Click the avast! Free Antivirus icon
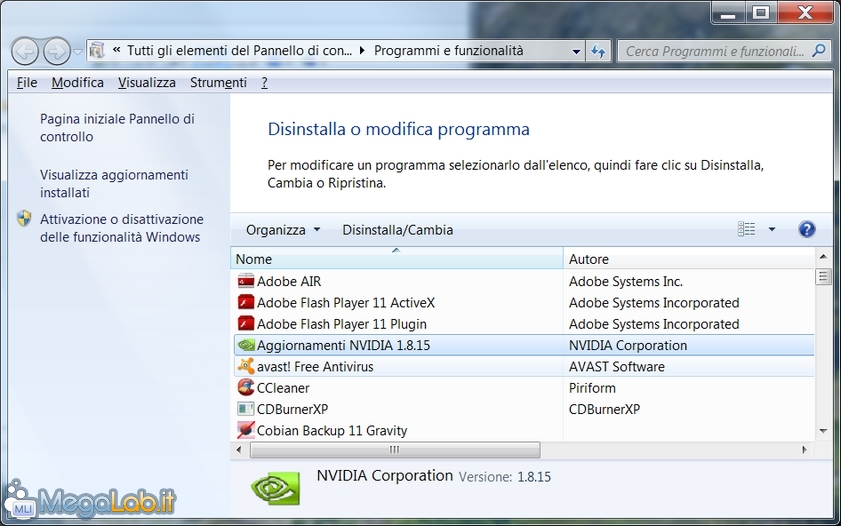841x526 pixels. [x=246, y=366]
